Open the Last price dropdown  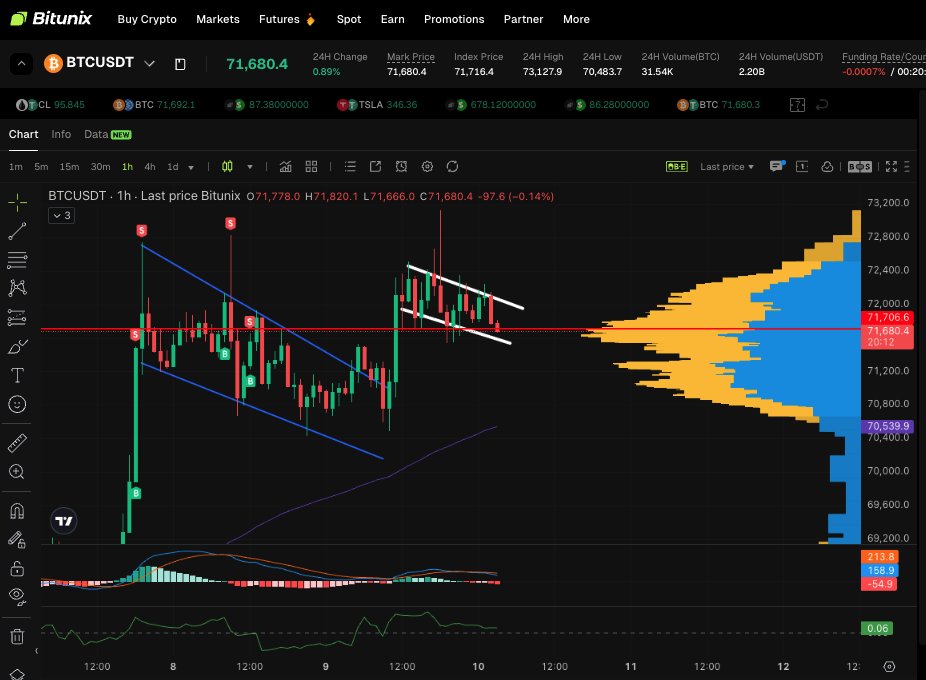[727, 167]
